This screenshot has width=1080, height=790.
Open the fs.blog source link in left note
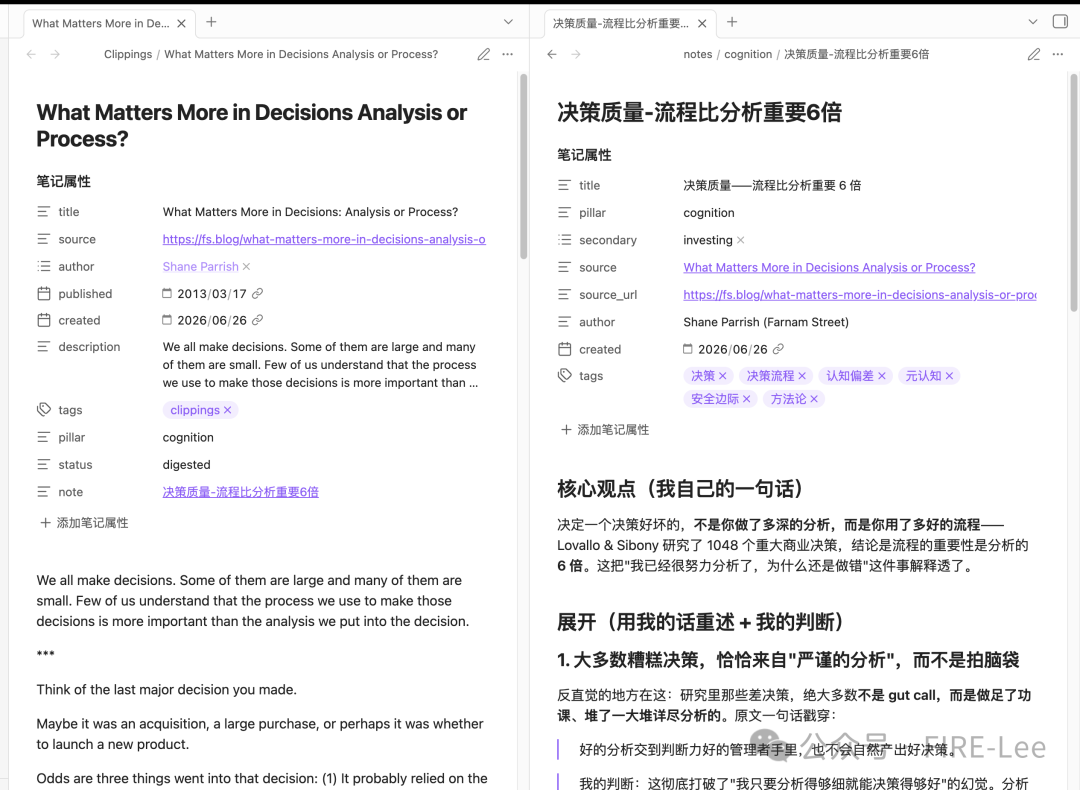tap(324, 239)
